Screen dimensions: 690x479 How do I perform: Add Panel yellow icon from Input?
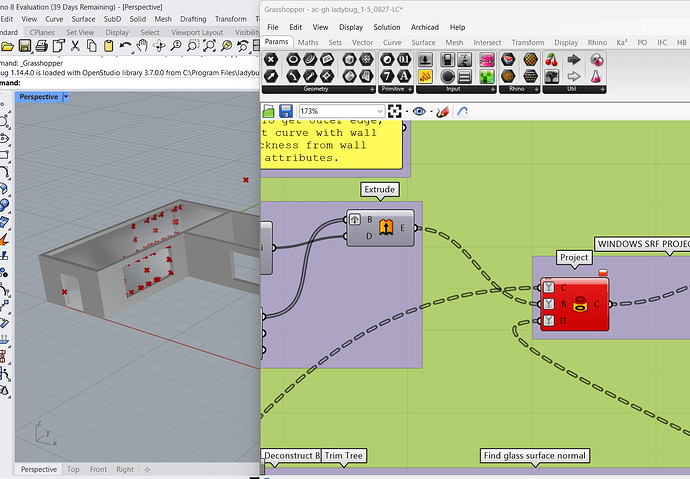[x=425, y=77]
